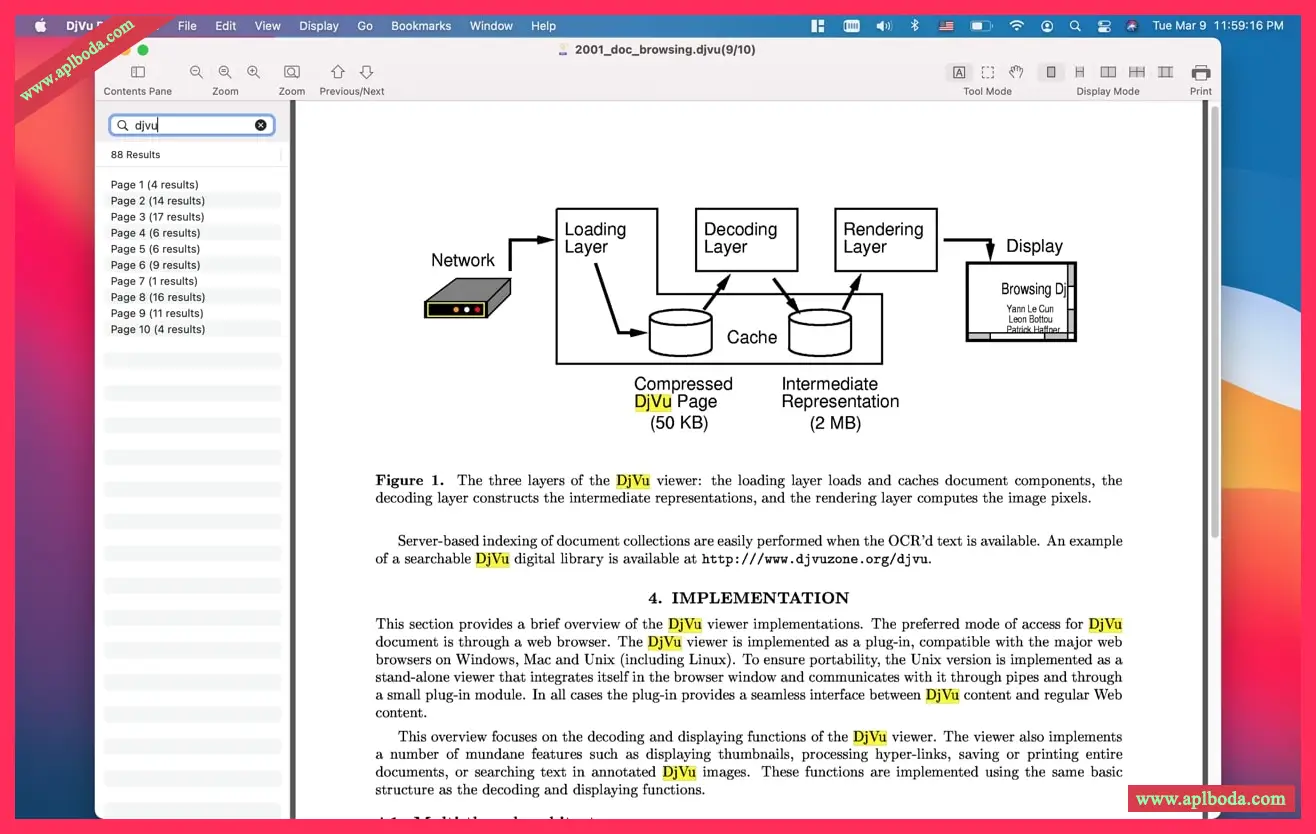Clear the search field text
1316x834 pixels.
coord(261,125)
